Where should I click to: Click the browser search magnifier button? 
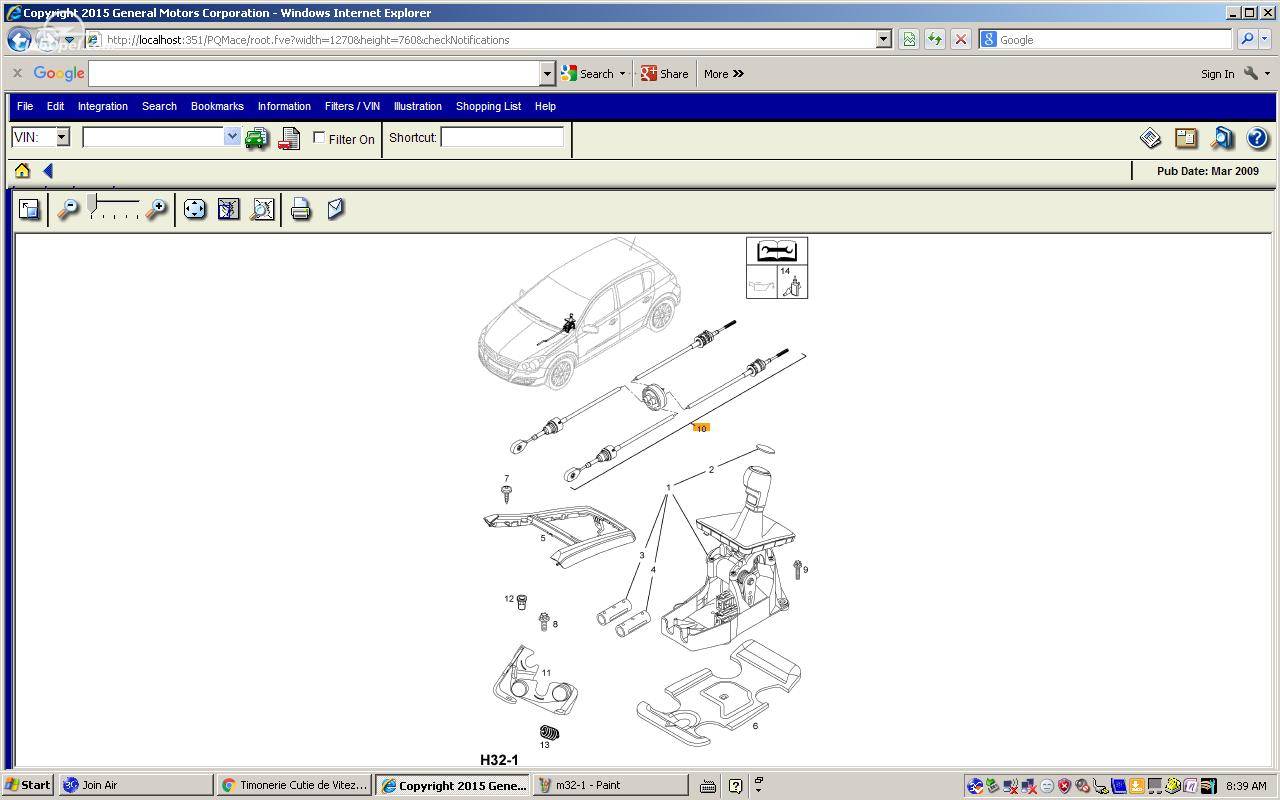[1247, 39]
